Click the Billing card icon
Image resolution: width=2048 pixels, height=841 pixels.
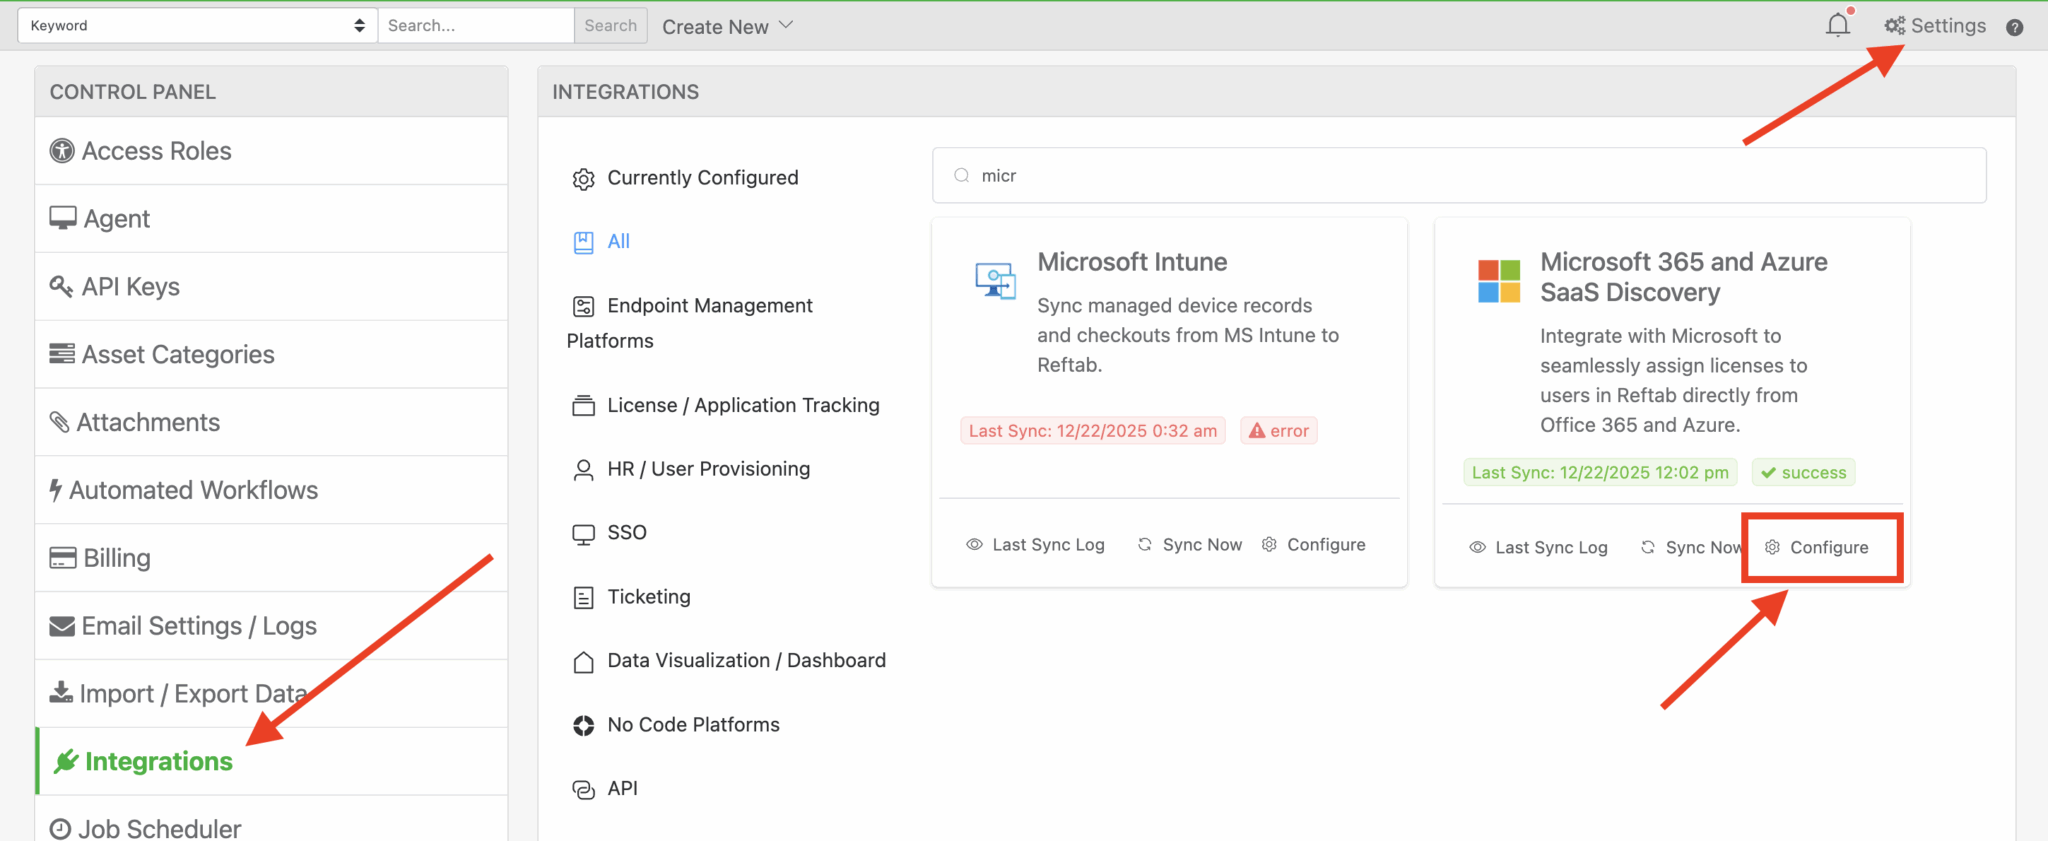(63, 558)
